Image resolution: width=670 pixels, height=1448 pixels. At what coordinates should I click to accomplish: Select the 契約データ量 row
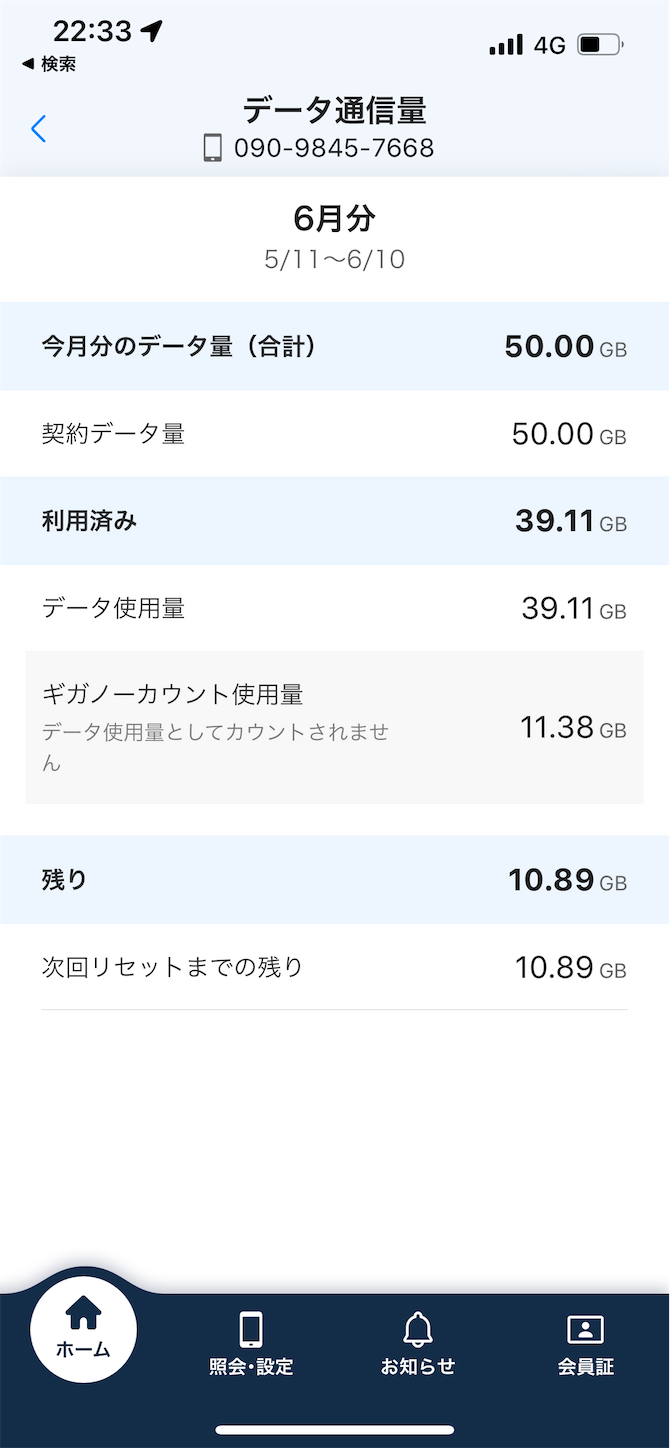coord(335,434)
